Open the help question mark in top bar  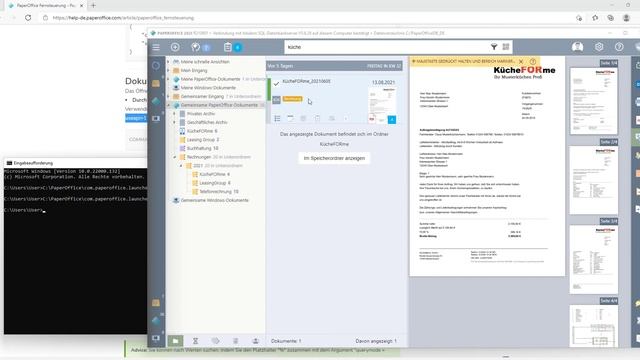tap(619, 47)
